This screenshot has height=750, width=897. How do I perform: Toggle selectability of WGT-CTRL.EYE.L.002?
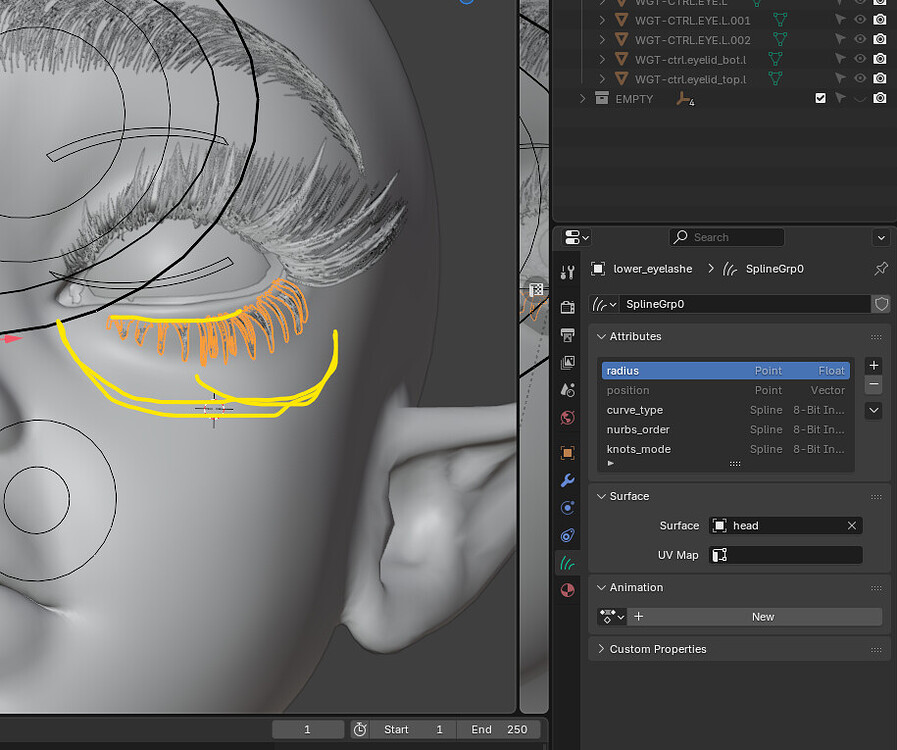tap(840, 39)
